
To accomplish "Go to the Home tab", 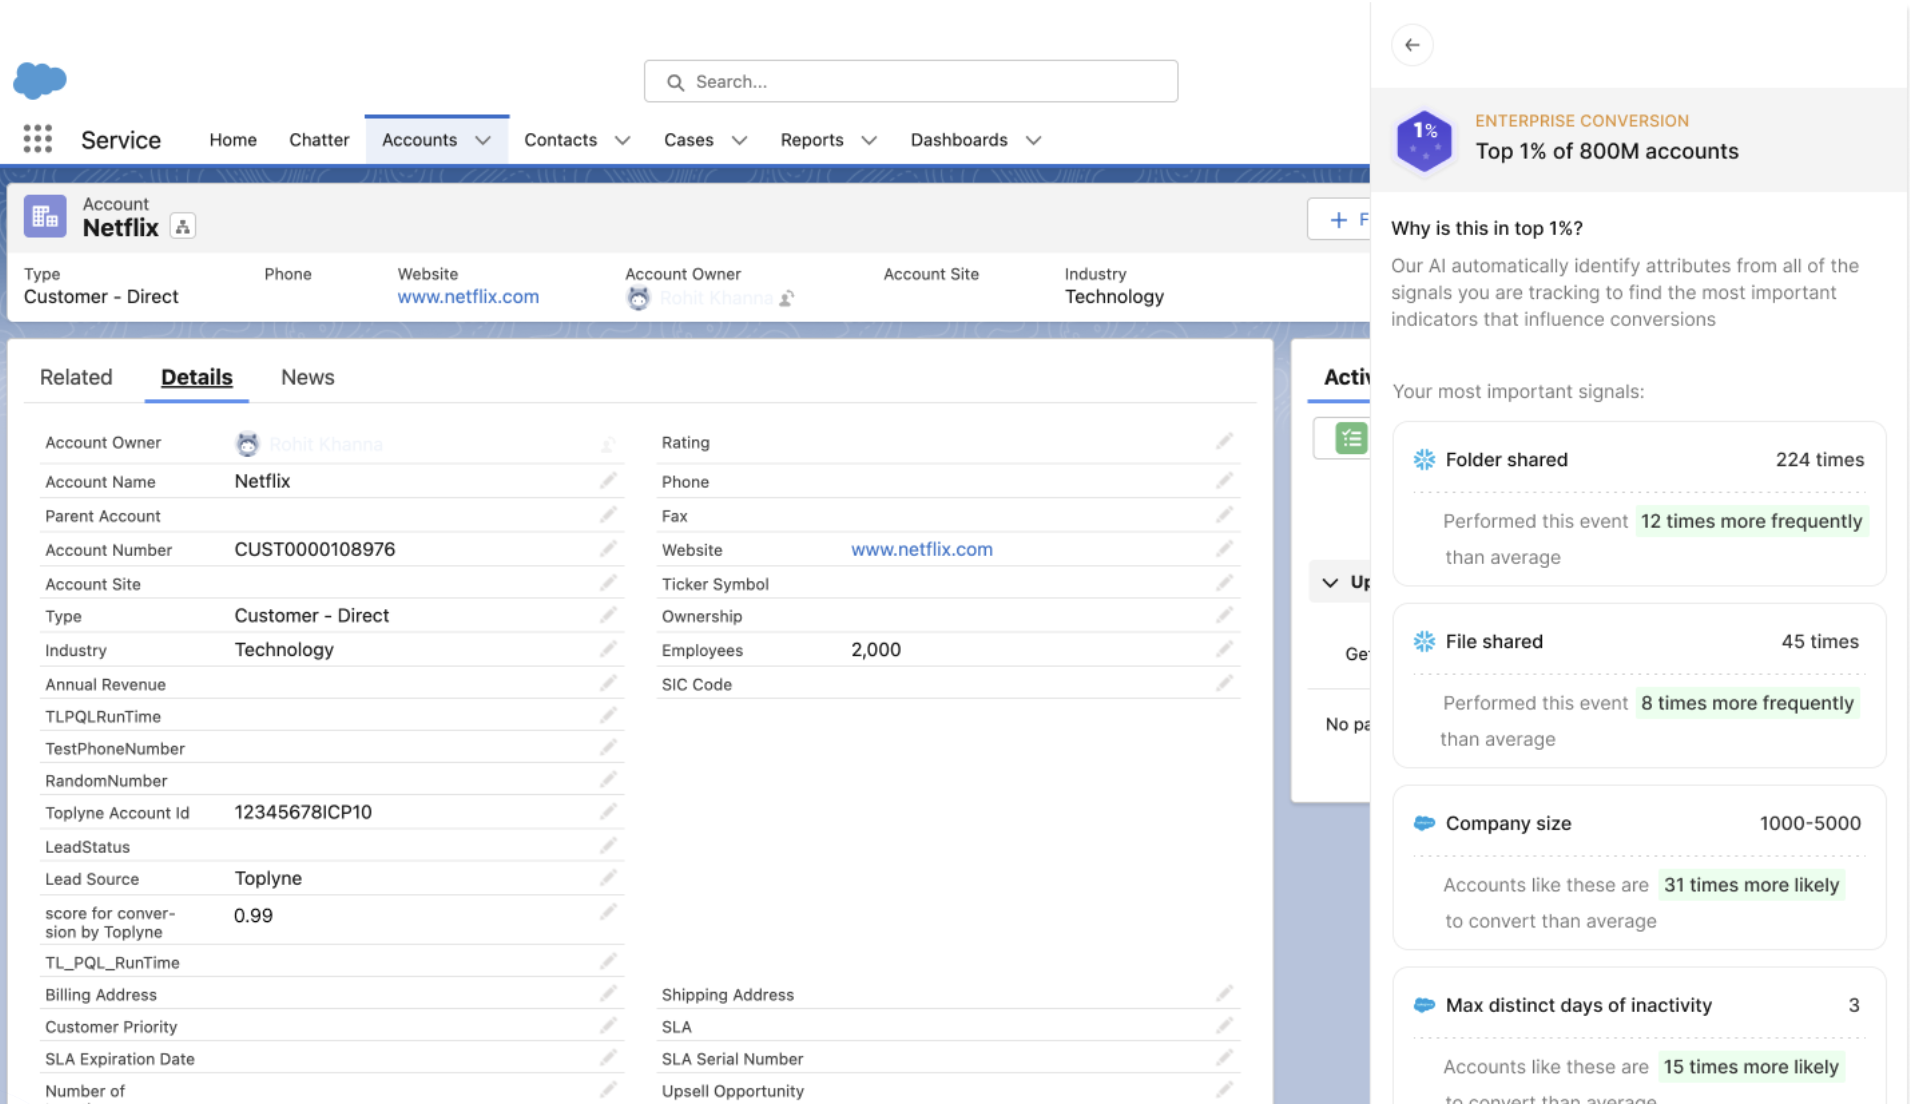I will (x=233, y=140).
